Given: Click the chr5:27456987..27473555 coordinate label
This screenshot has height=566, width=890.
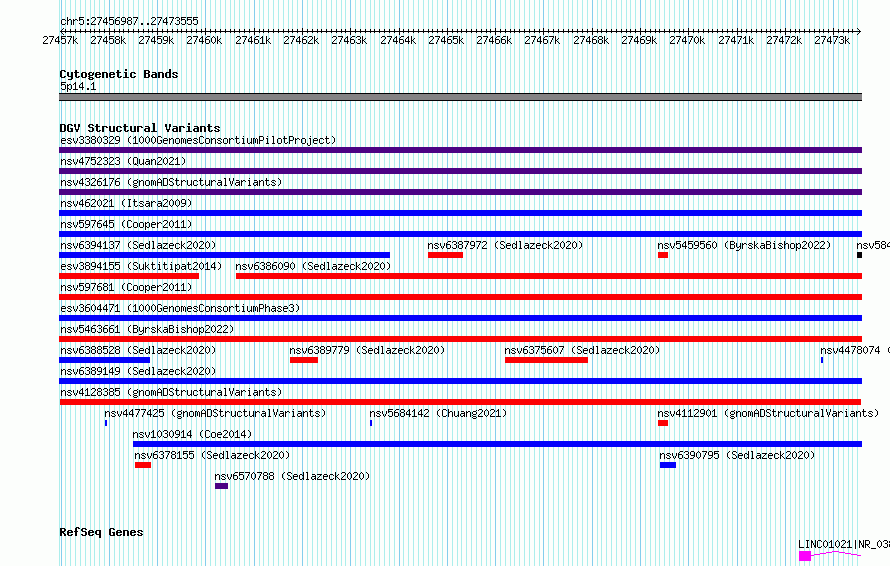Looking at the screenshot, I should pos(129,22).
